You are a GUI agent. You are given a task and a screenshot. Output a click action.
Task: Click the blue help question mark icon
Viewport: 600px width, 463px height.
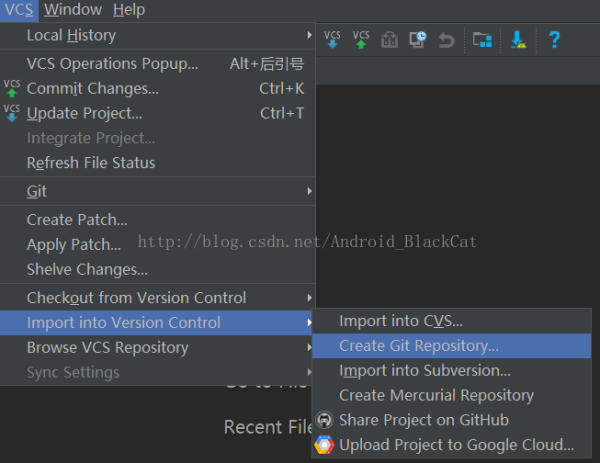554,40
